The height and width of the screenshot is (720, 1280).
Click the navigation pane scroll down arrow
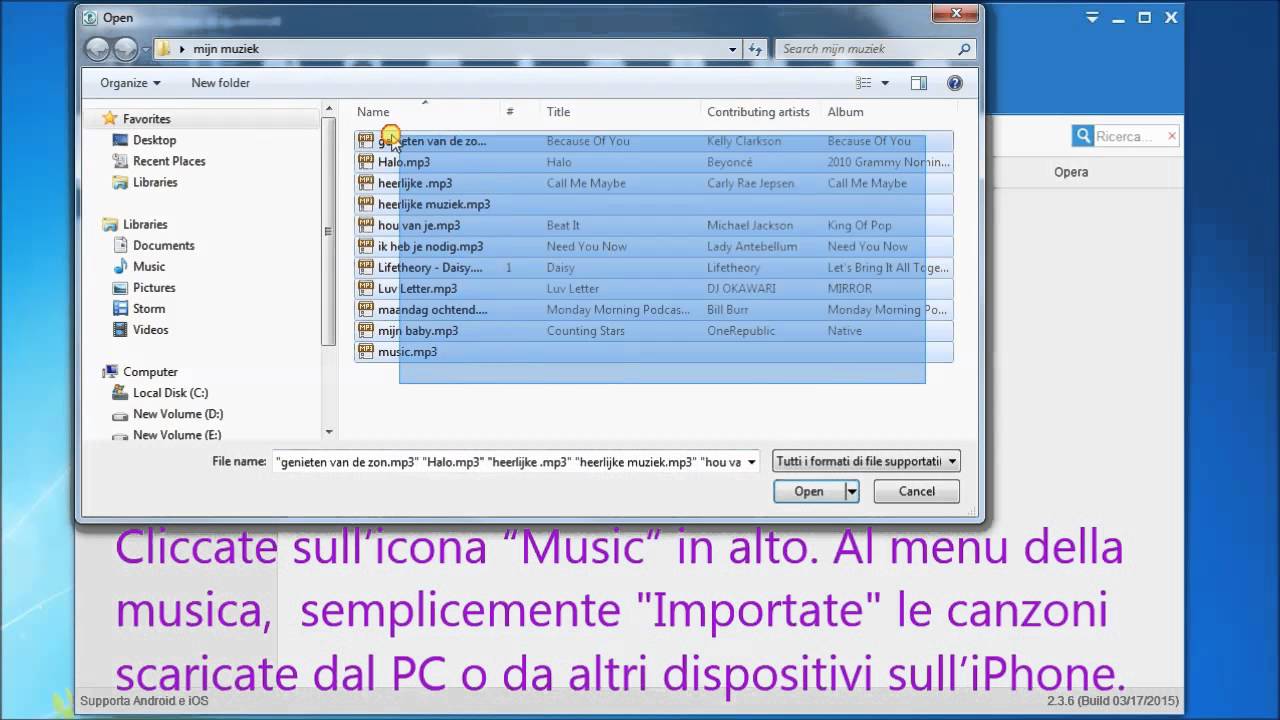coord(330,432)
